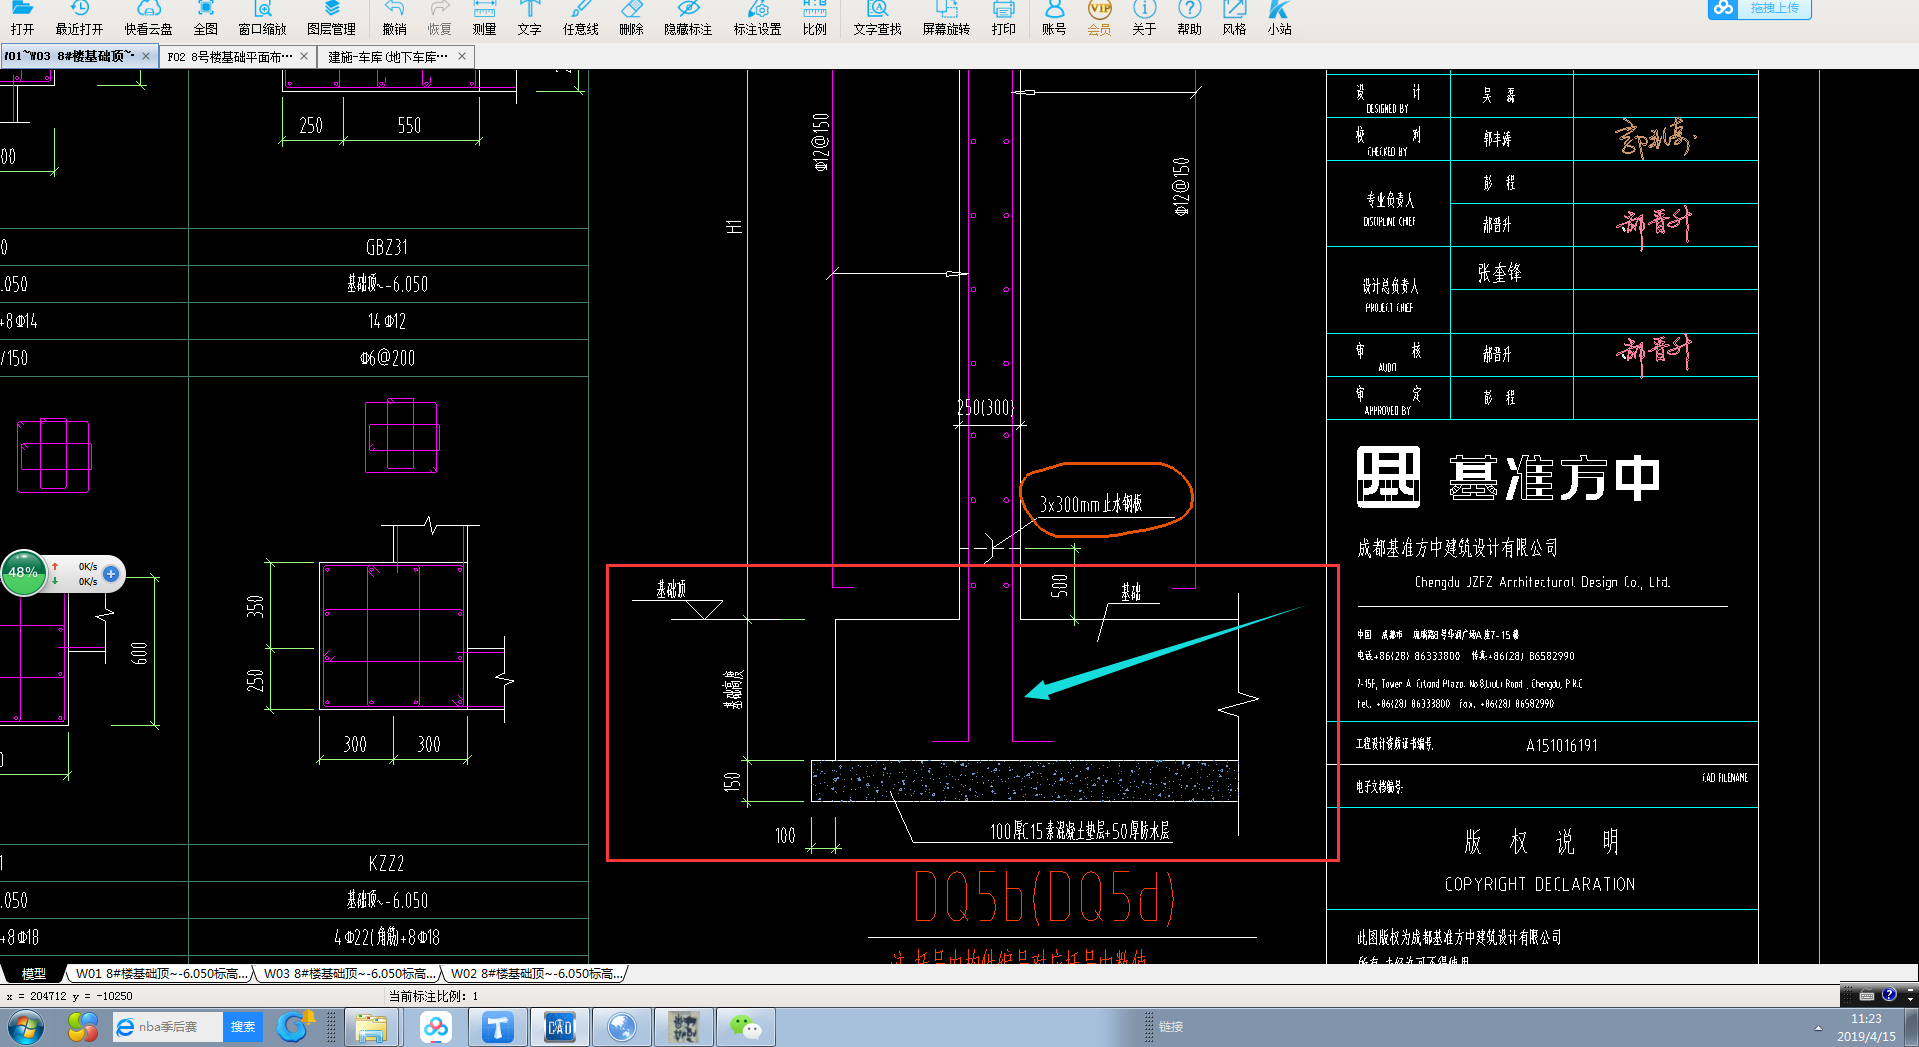This screenshot has width=1919, height=1047.
Task: Click the KZZ2 table cell
Action: pyautogui.click(x=386, y=863)
